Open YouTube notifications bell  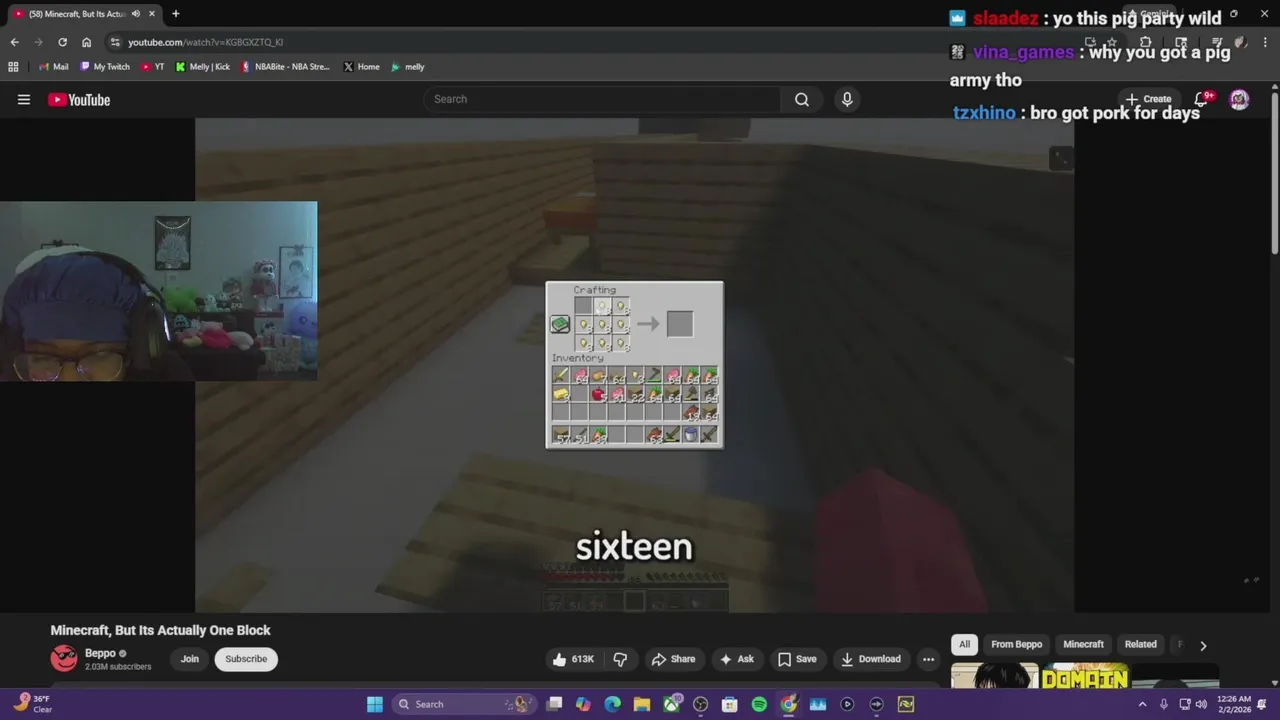(1203, 99)
